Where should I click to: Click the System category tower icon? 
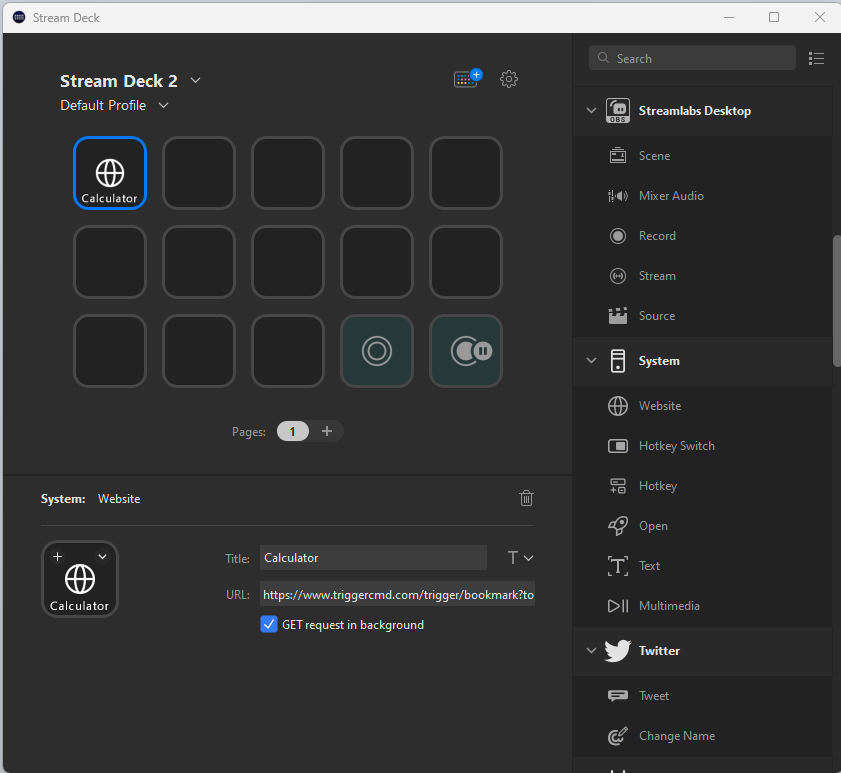click(618, 361)
